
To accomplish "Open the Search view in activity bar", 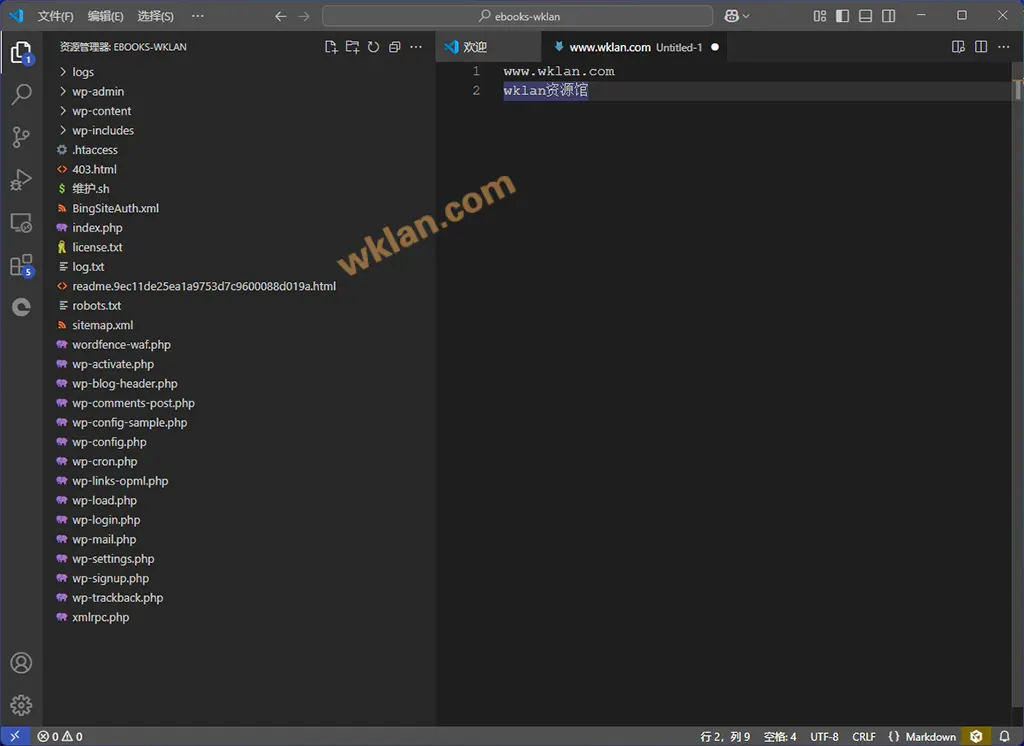I will click(21, 95).
